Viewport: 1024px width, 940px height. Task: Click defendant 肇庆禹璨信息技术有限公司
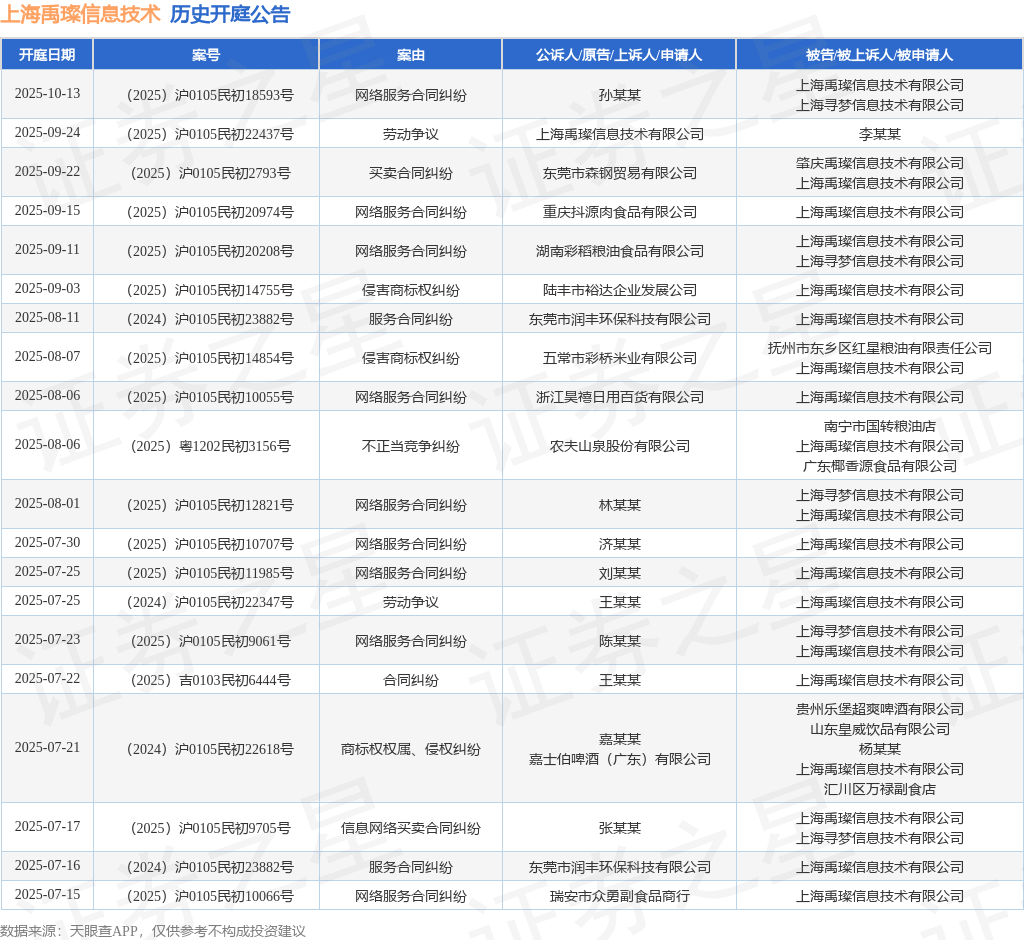point(879,163)
